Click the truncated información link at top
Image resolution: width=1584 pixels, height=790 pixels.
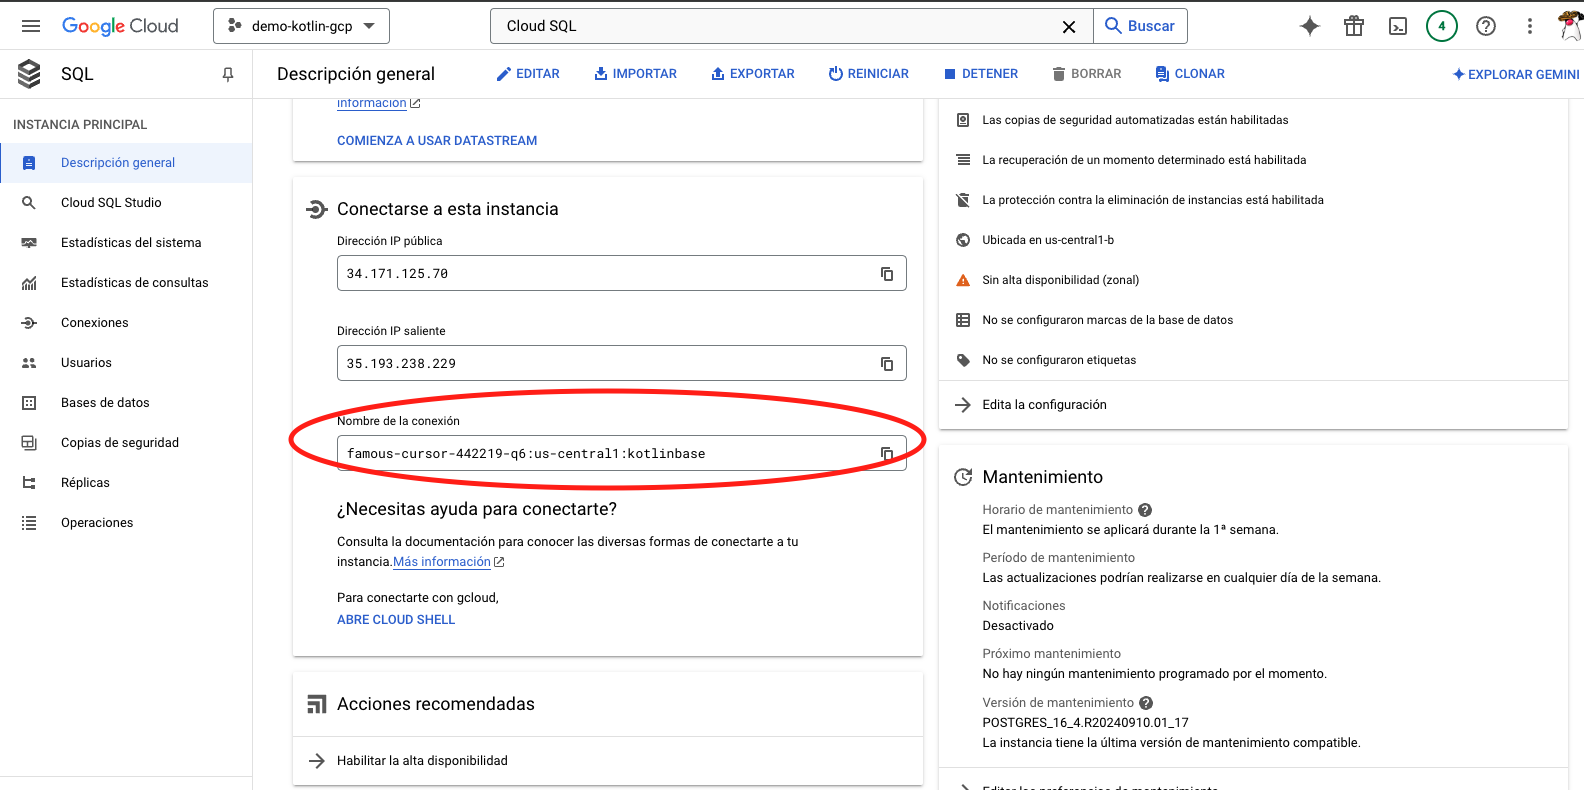[372, 103]
